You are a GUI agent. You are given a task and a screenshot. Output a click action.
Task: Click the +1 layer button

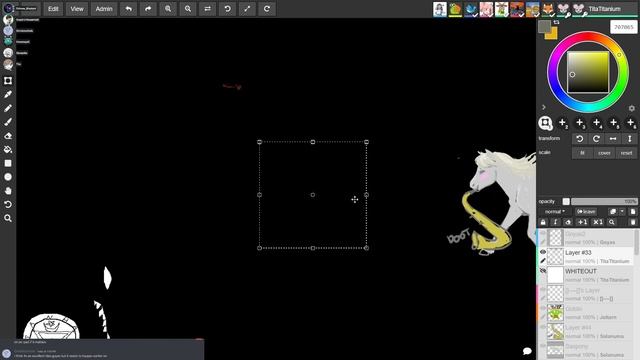582,222
